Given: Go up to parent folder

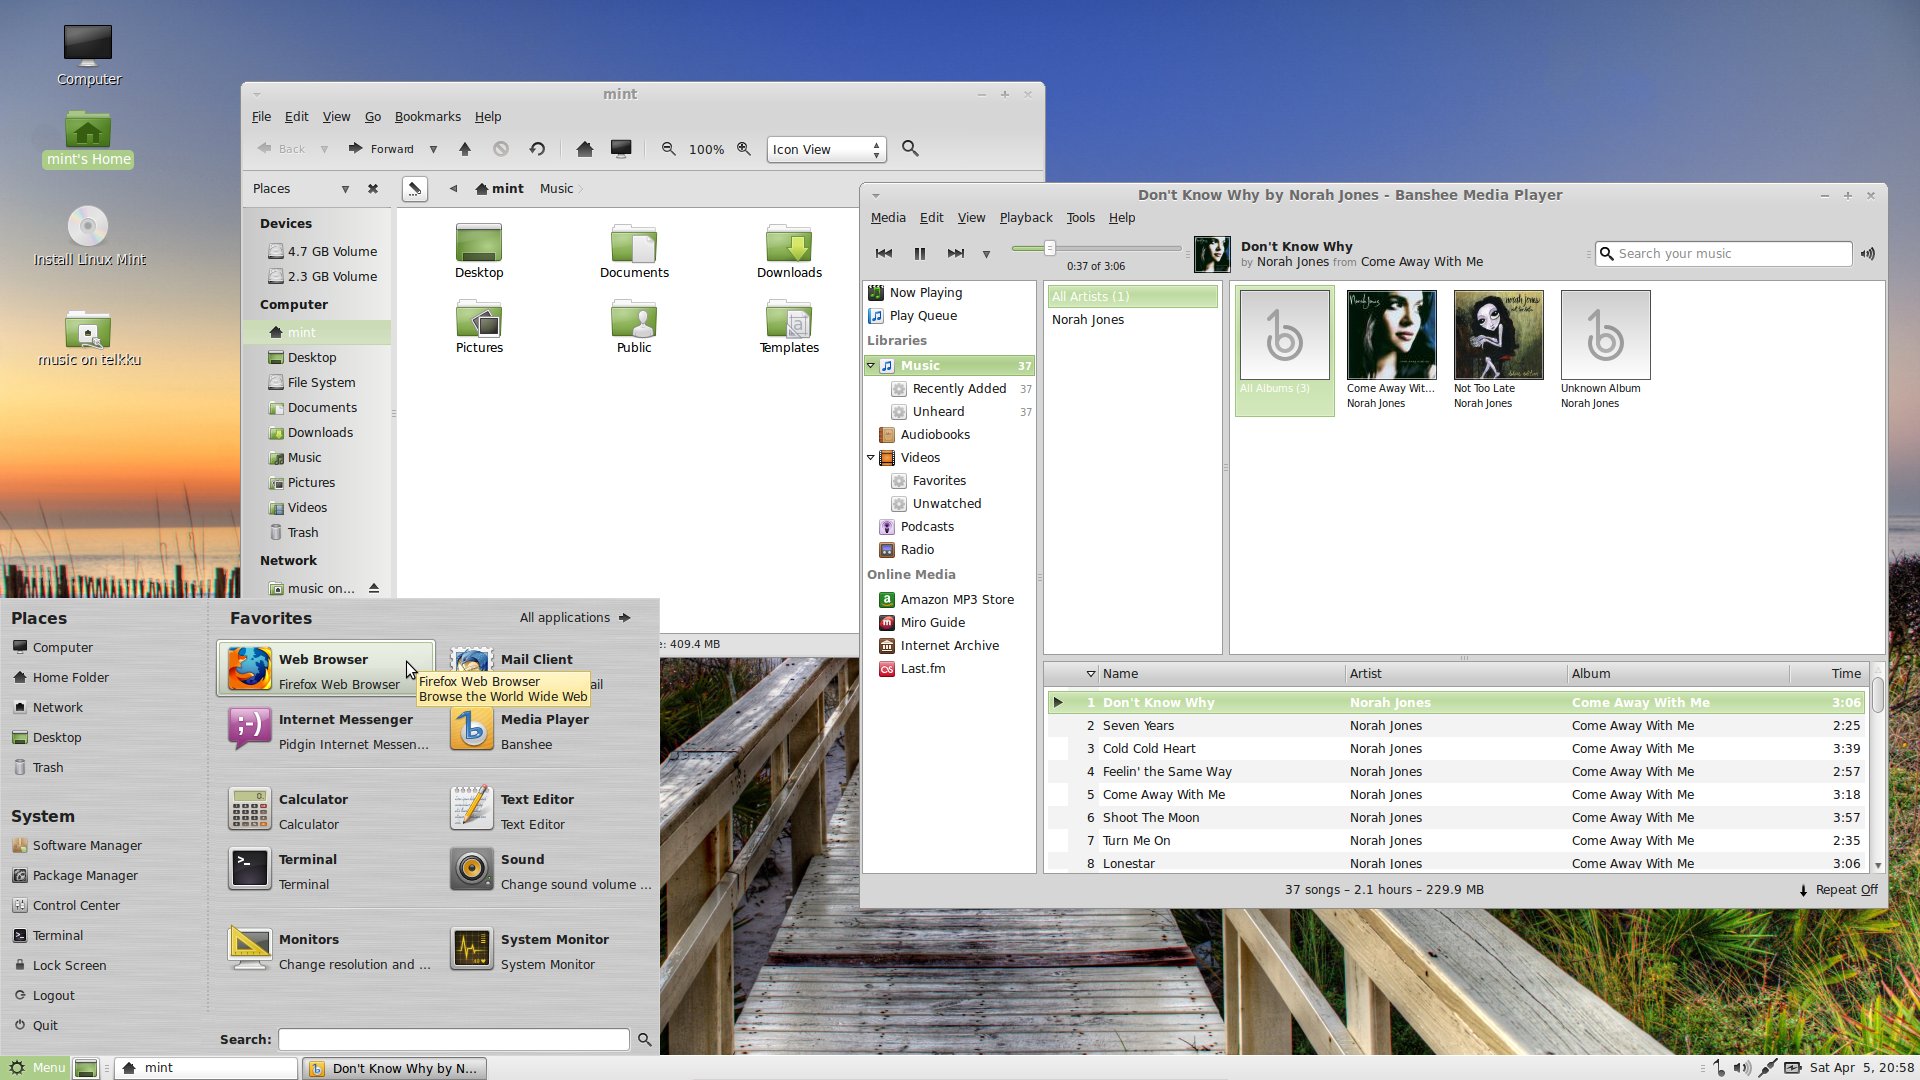Looking at the screenshot, I should pos(465,149).
